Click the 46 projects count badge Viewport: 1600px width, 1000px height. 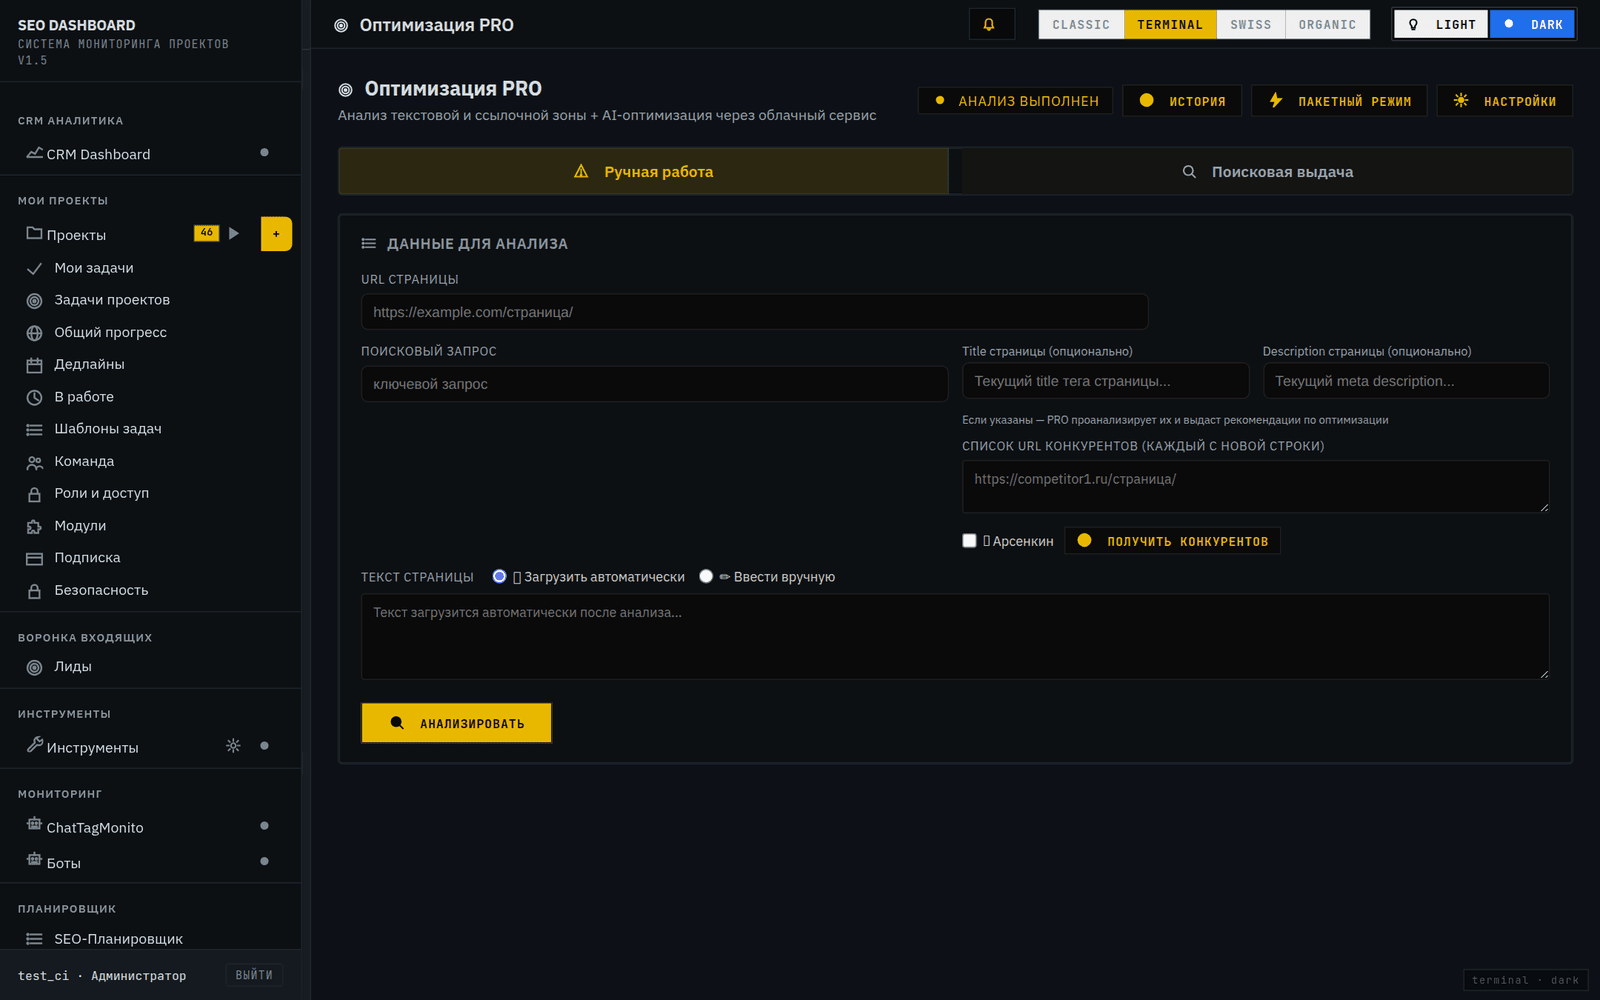(206, 233)
